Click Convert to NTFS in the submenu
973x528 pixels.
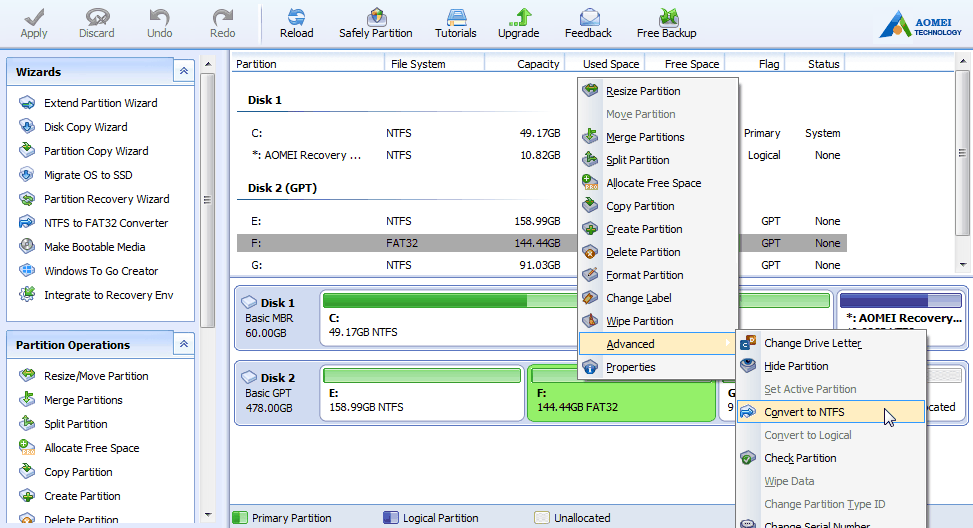831,412
